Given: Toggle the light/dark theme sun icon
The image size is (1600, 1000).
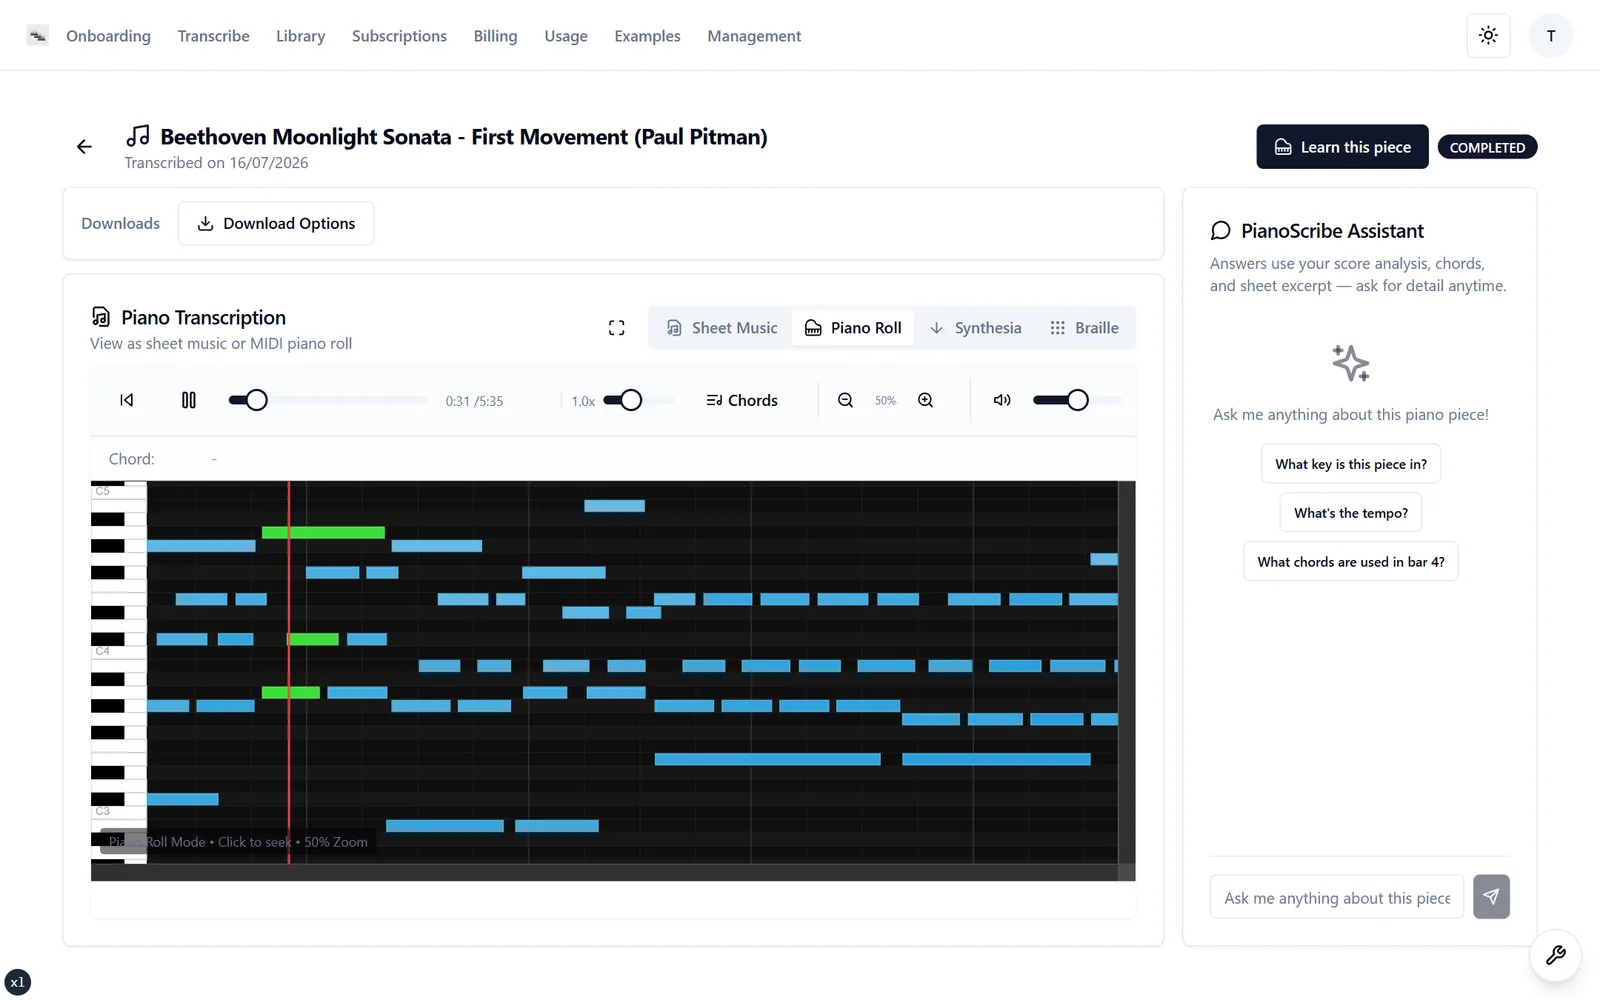Looking at the screenshot, I should [x=1488, y=36].
